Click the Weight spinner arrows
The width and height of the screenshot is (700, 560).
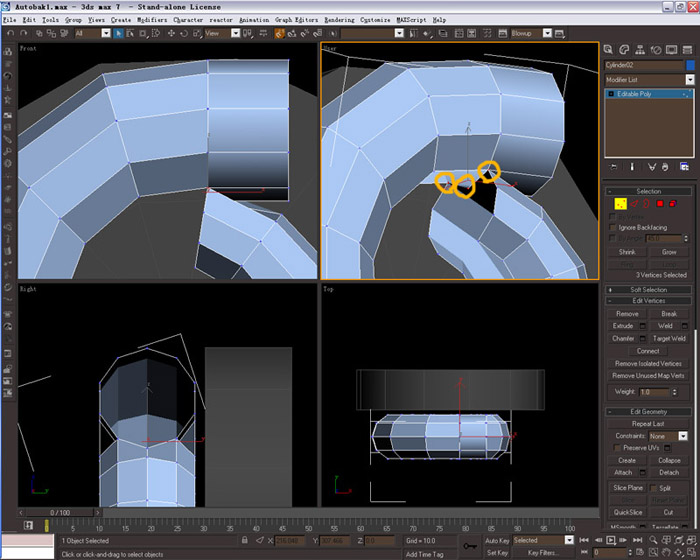click(675, 392)
